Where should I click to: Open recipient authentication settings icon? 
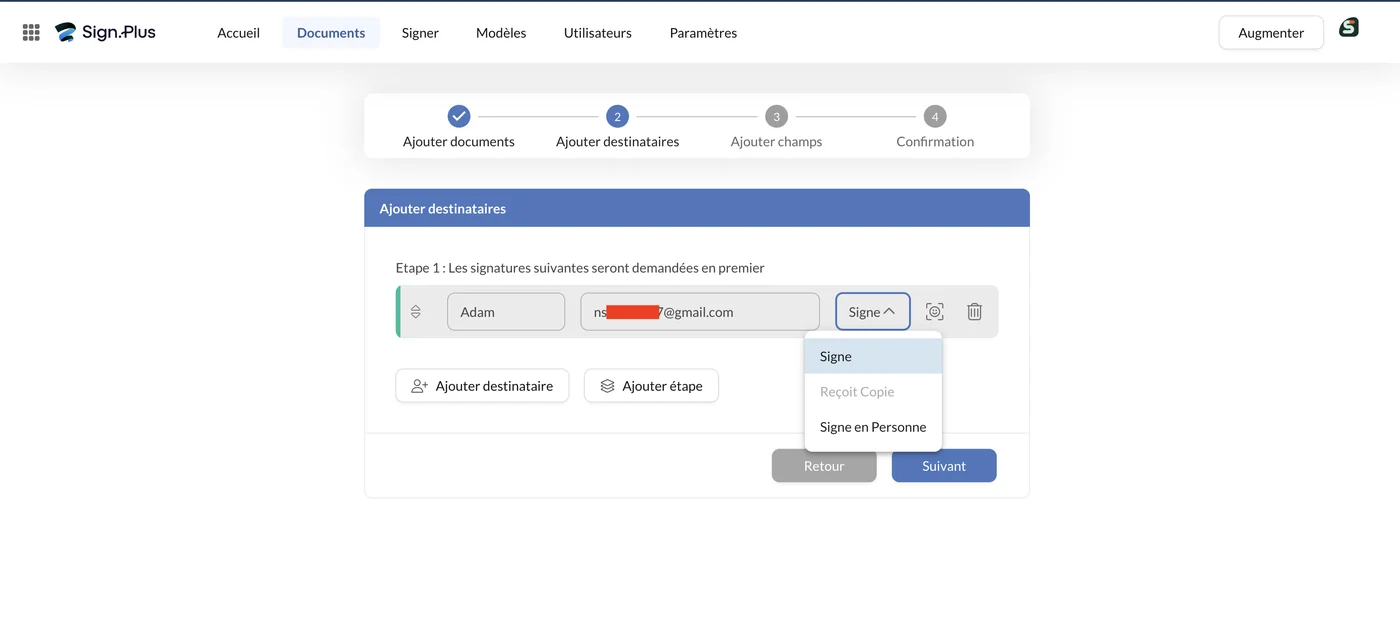[x=935, y=312]
